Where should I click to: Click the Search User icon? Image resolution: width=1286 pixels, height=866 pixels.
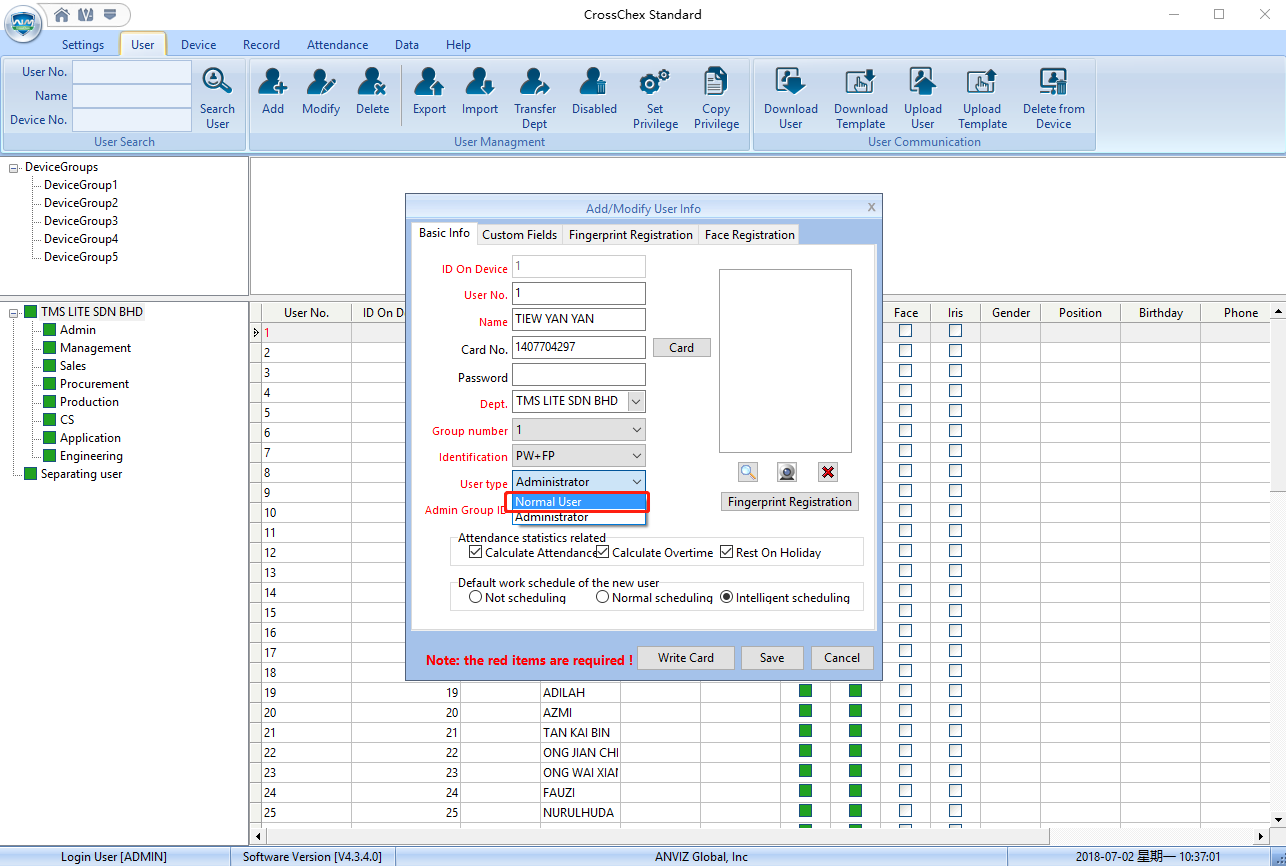pyautogui.click(x=217, y=94)
